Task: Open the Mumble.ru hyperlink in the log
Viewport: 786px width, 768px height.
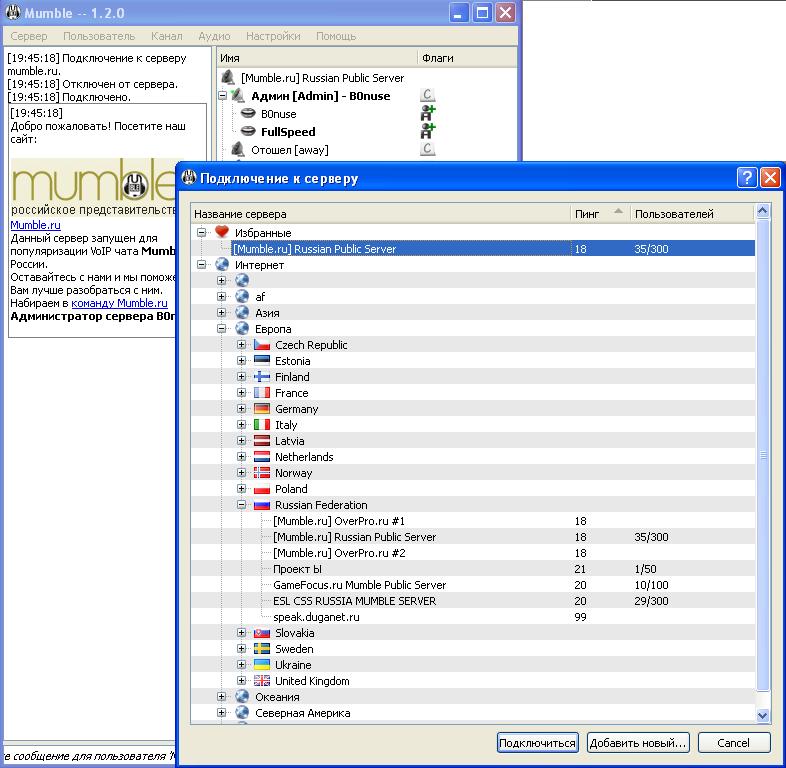Action: (x=35, y=225)
